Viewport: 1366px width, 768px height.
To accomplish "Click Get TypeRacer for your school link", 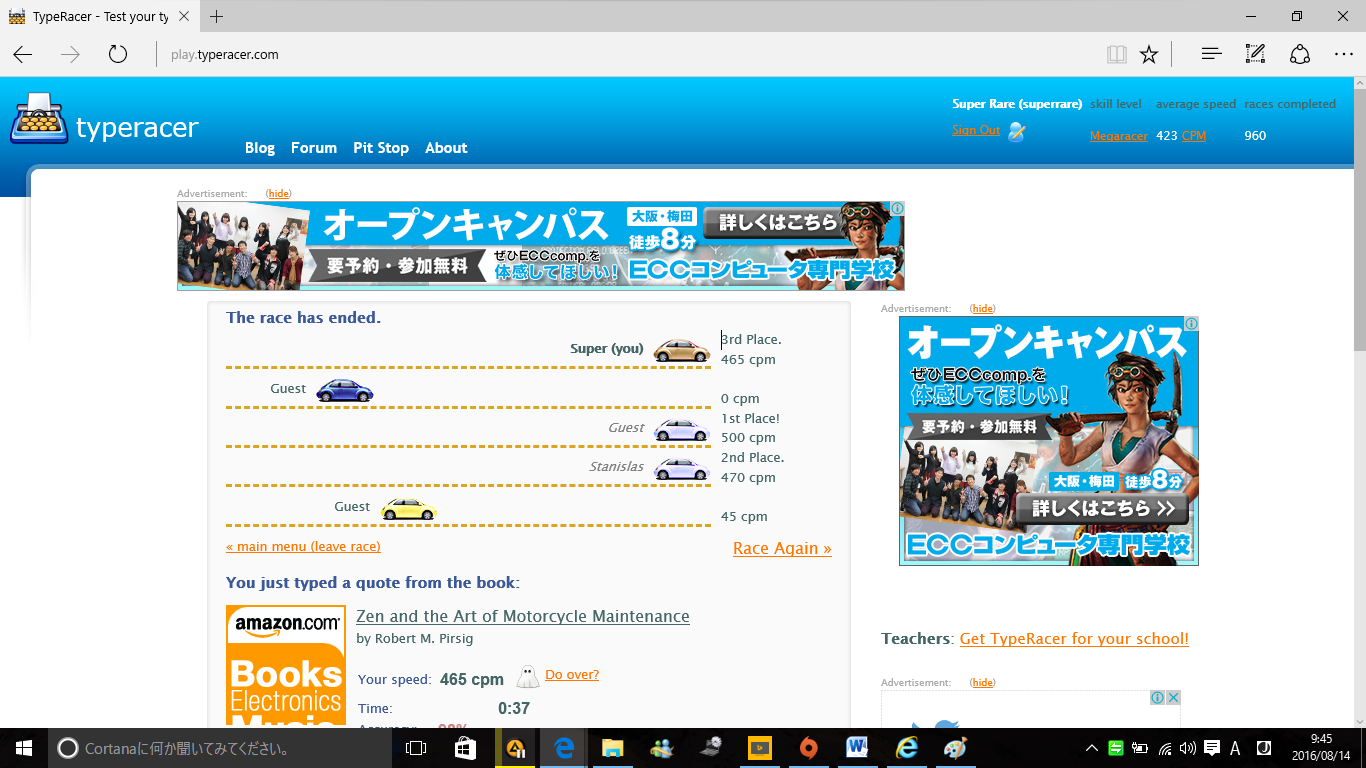I will [x=1074, y=639].
